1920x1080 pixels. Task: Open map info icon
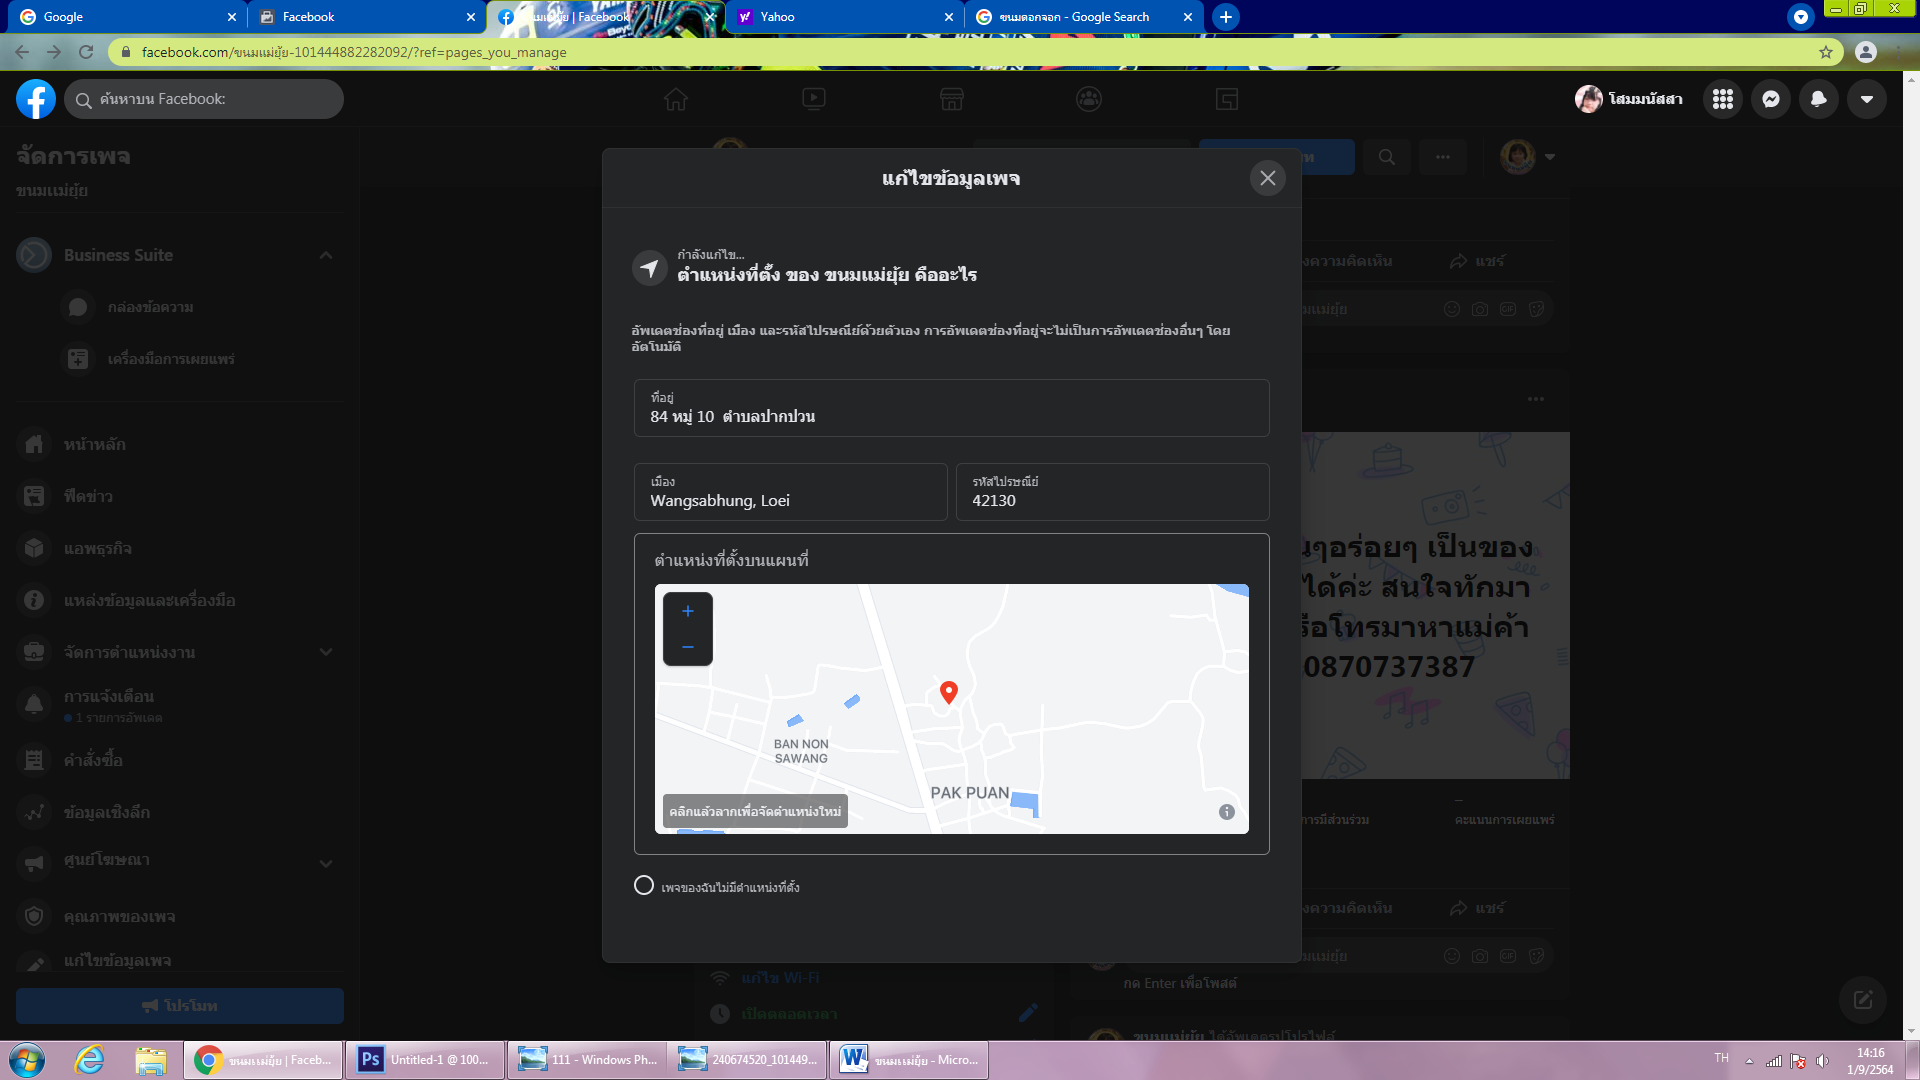pyautogui.click(x=1227, y=812)
